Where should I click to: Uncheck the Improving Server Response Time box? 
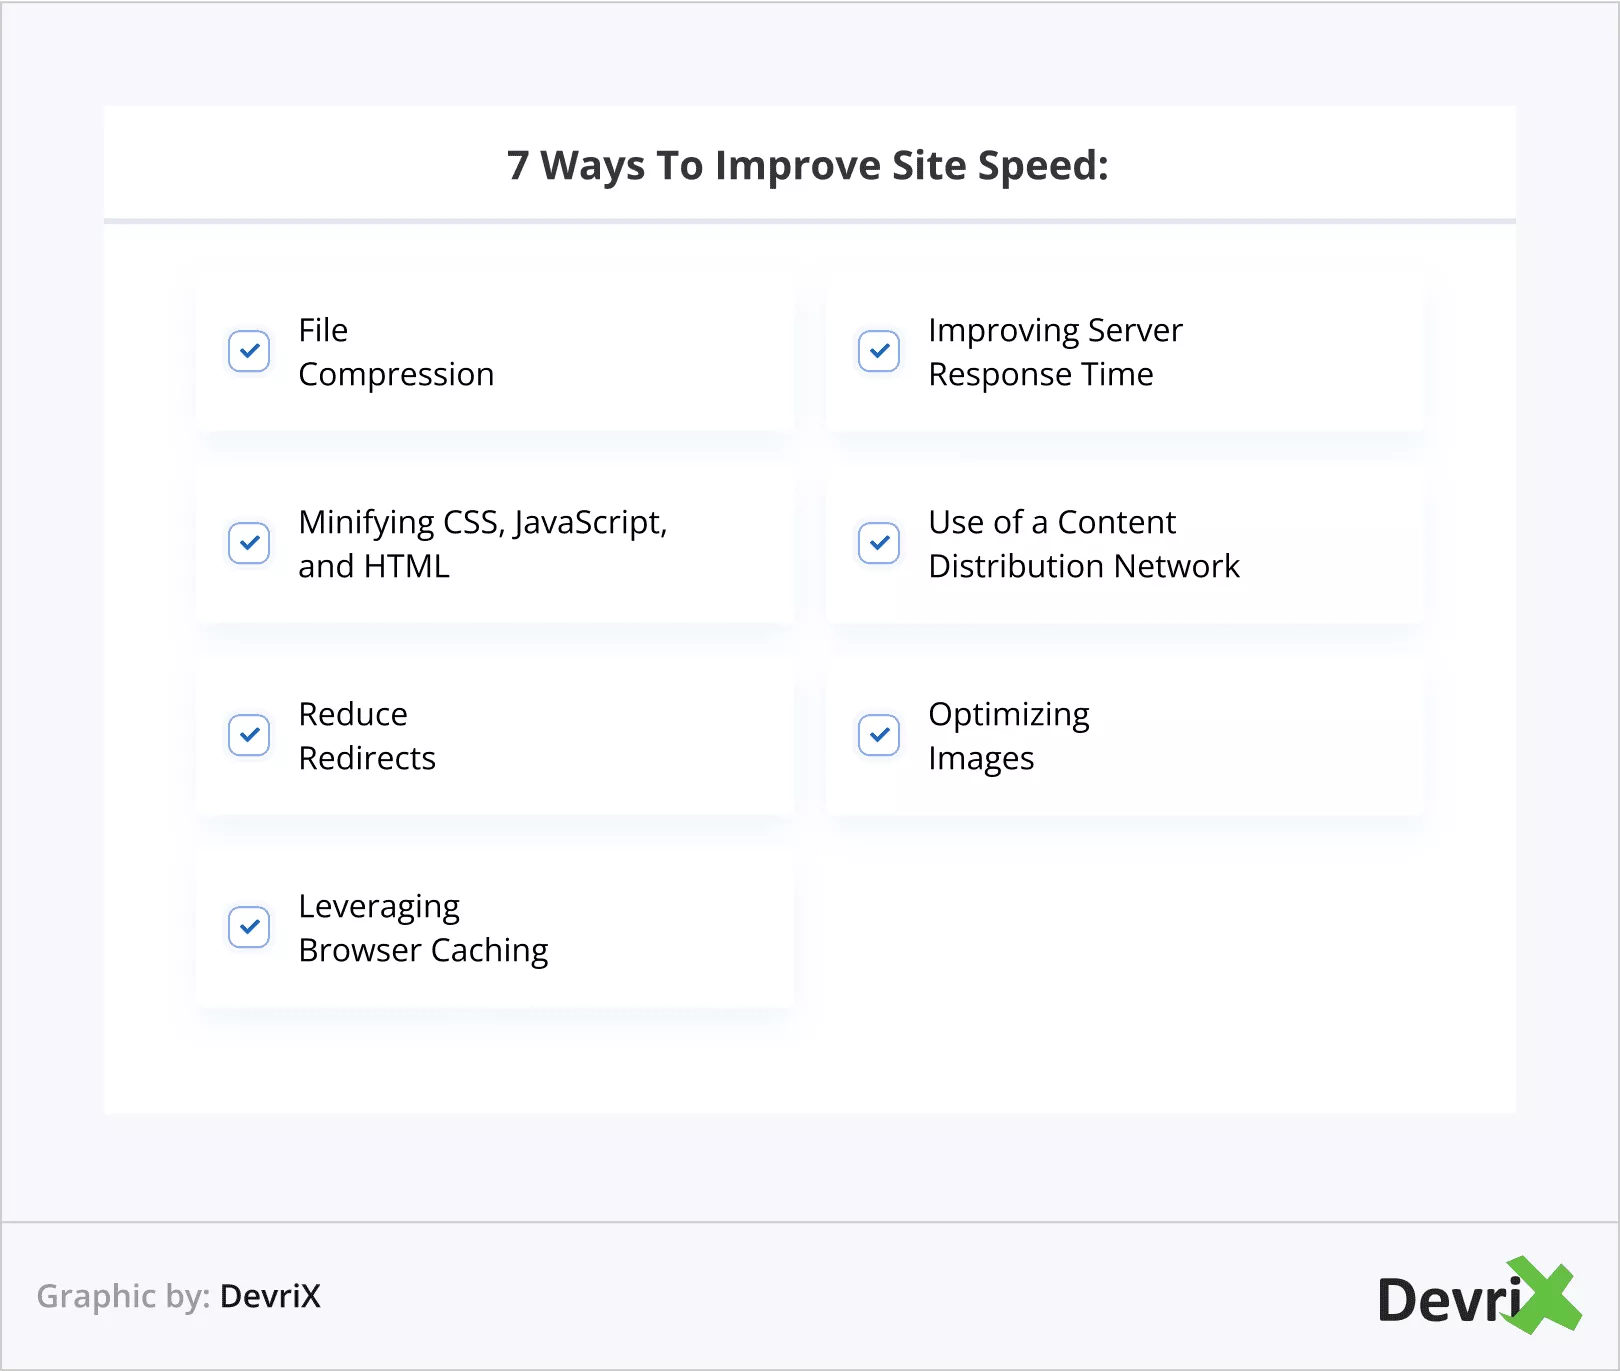[879, 351]
